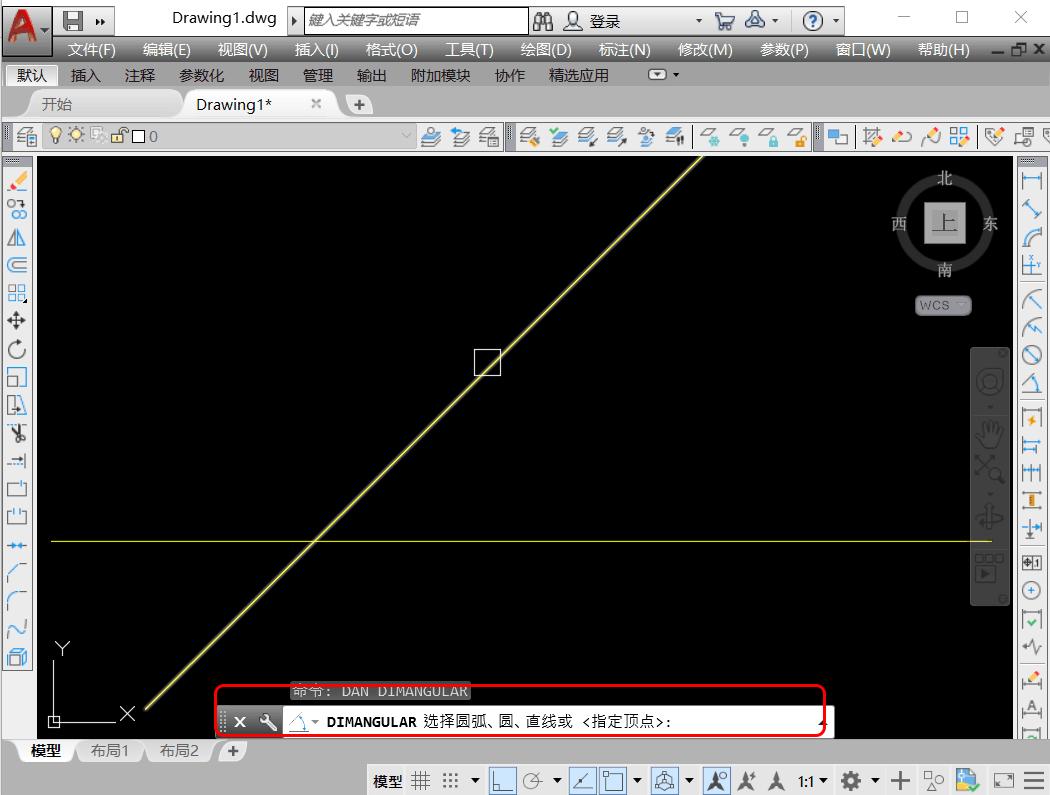Toggle polar tracking in status bar
The width and height of the screenshot is (1050, 795).
tap(533, 780)
